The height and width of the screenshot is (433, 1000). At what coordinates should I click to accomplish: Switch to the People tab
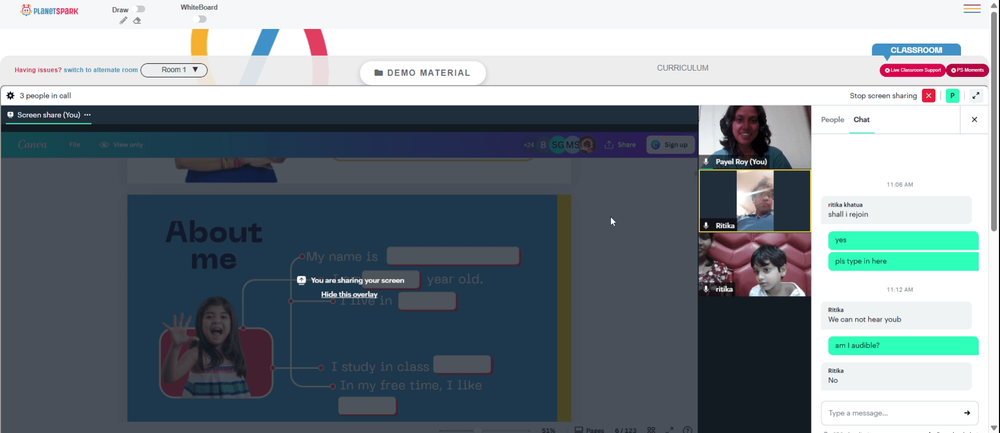(832, 119)
